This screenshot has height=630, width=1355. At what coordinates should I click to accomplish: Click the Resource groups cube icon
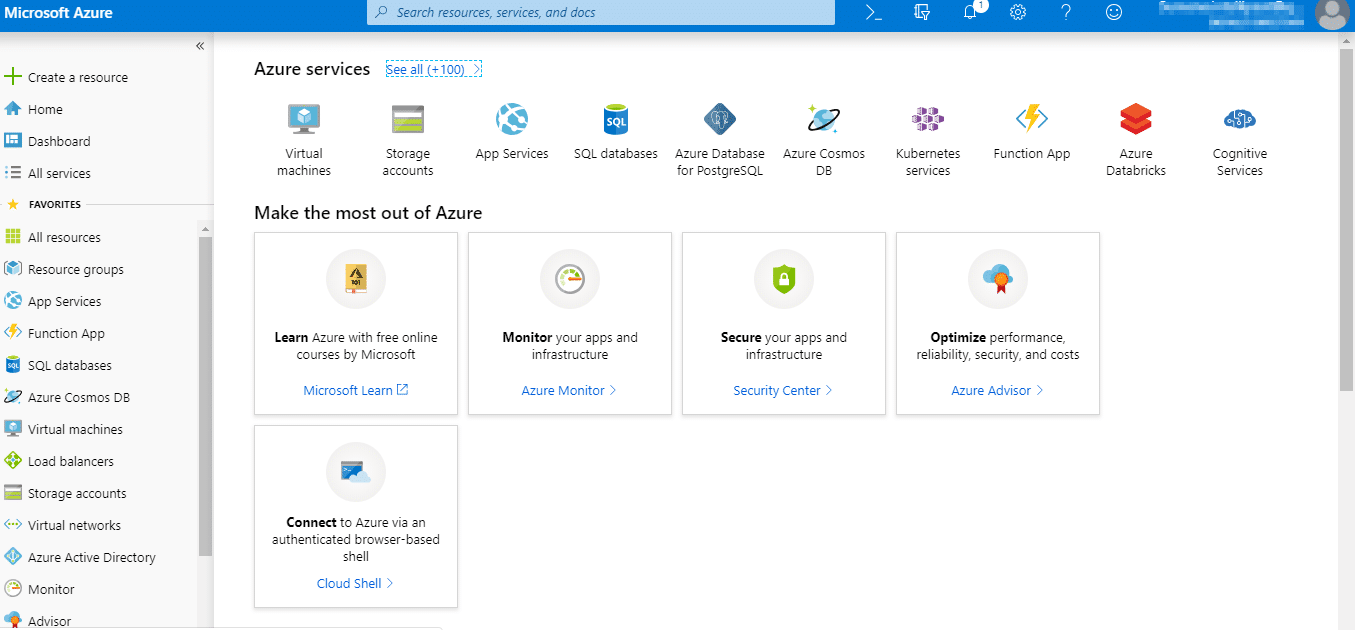13,269
